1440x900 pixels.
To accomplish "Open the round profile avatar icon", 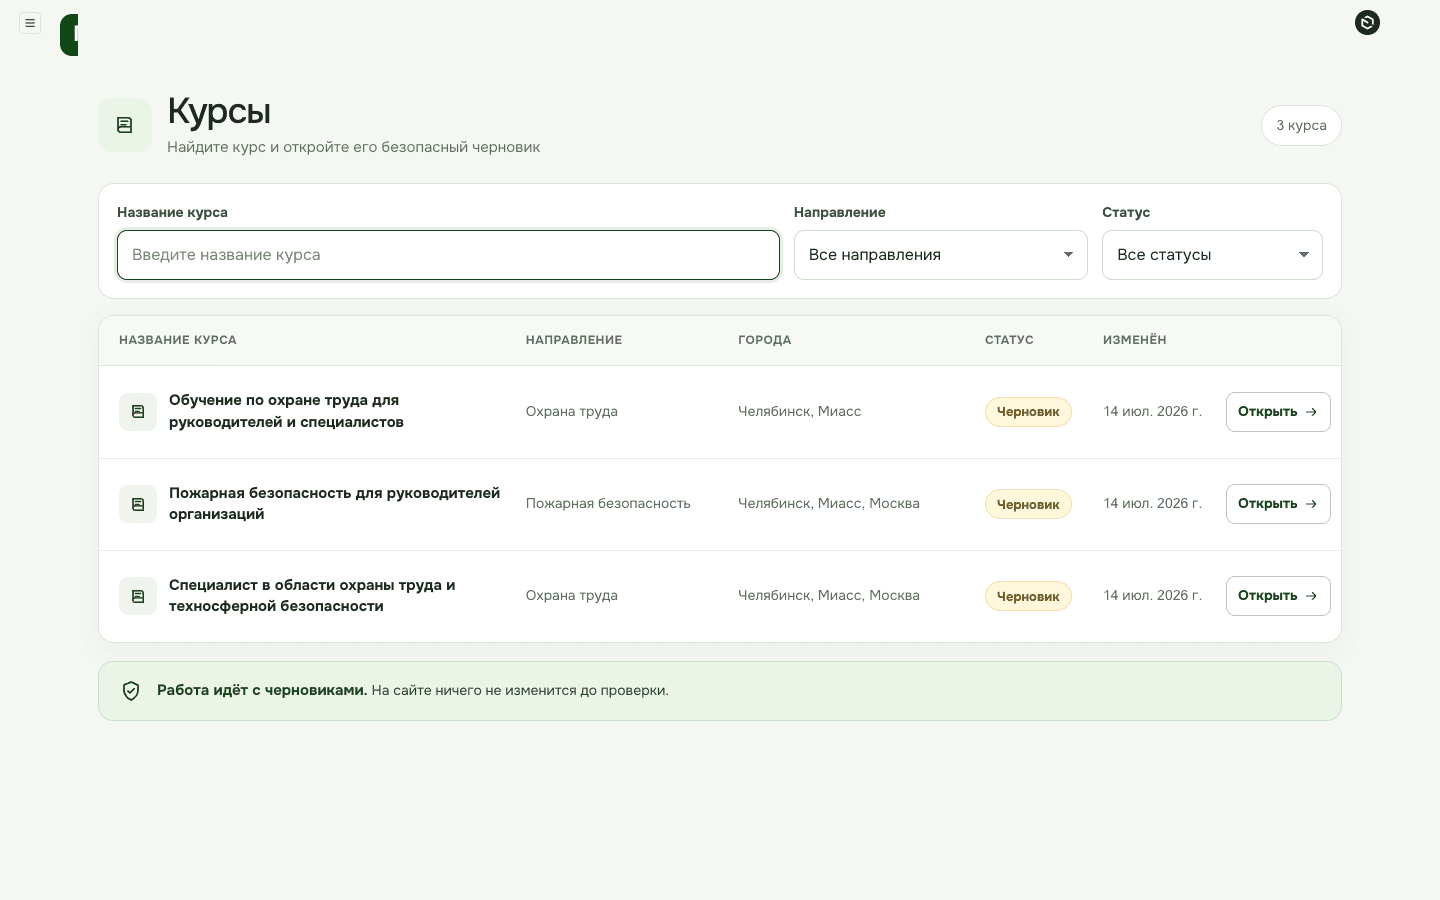I will [x=1367, y=22].
